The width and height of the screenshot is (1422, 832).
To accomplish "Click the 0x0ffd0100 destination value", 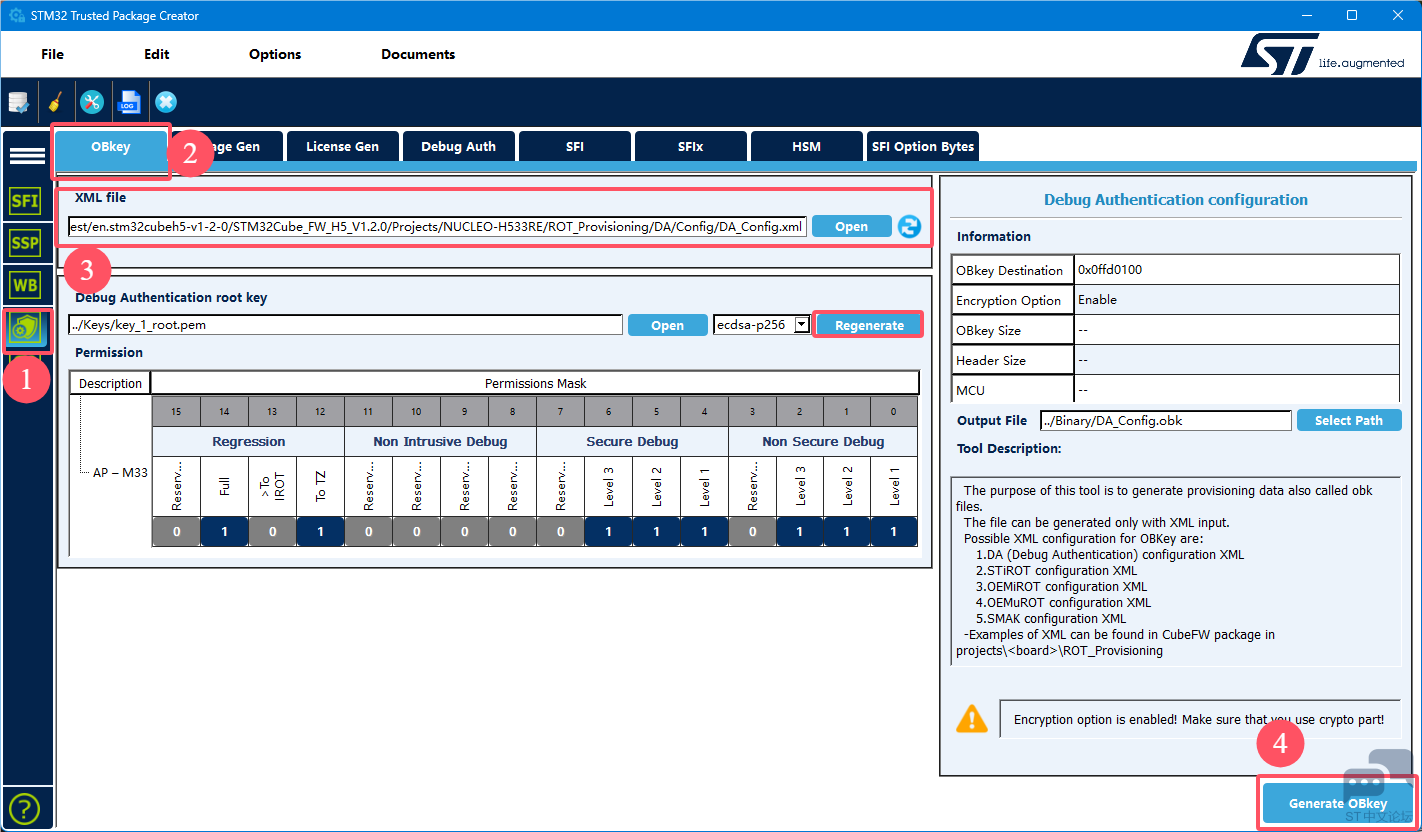I will (1236, 270).
